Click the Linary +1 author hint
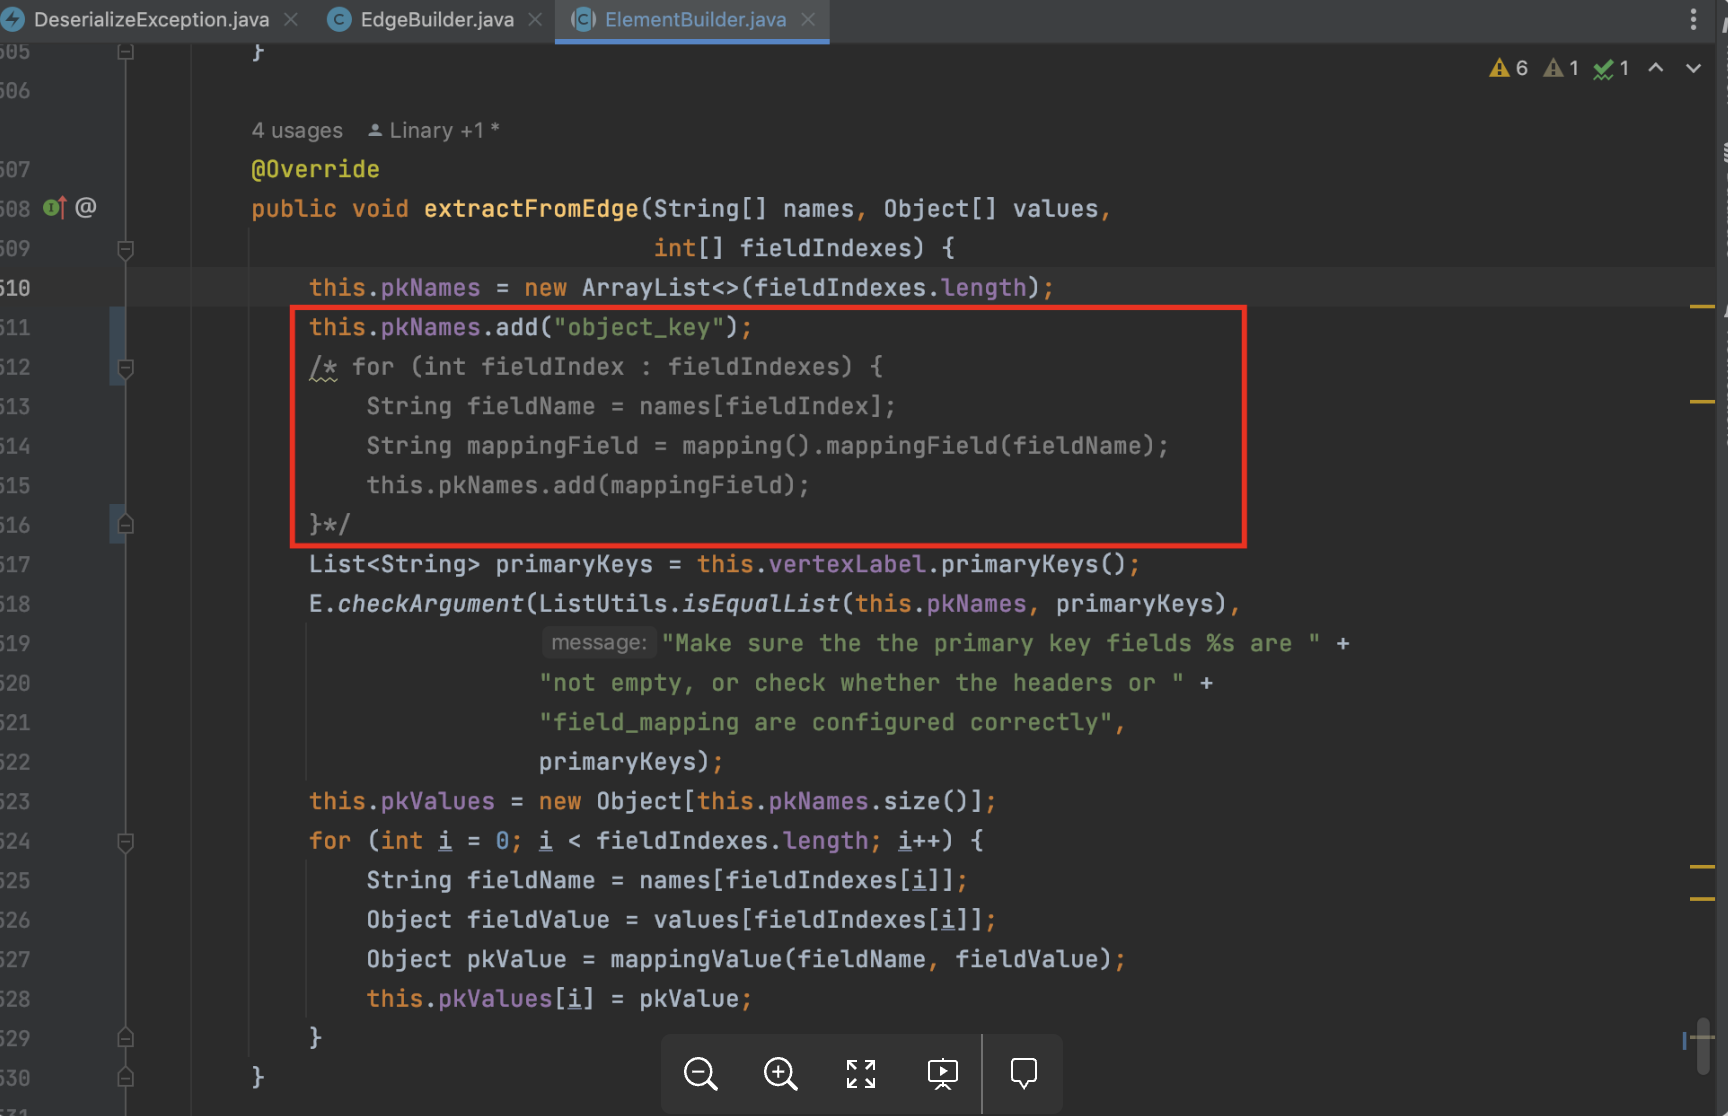The height and width of the screenshot is (1116, 1728). tap(434, 130)
